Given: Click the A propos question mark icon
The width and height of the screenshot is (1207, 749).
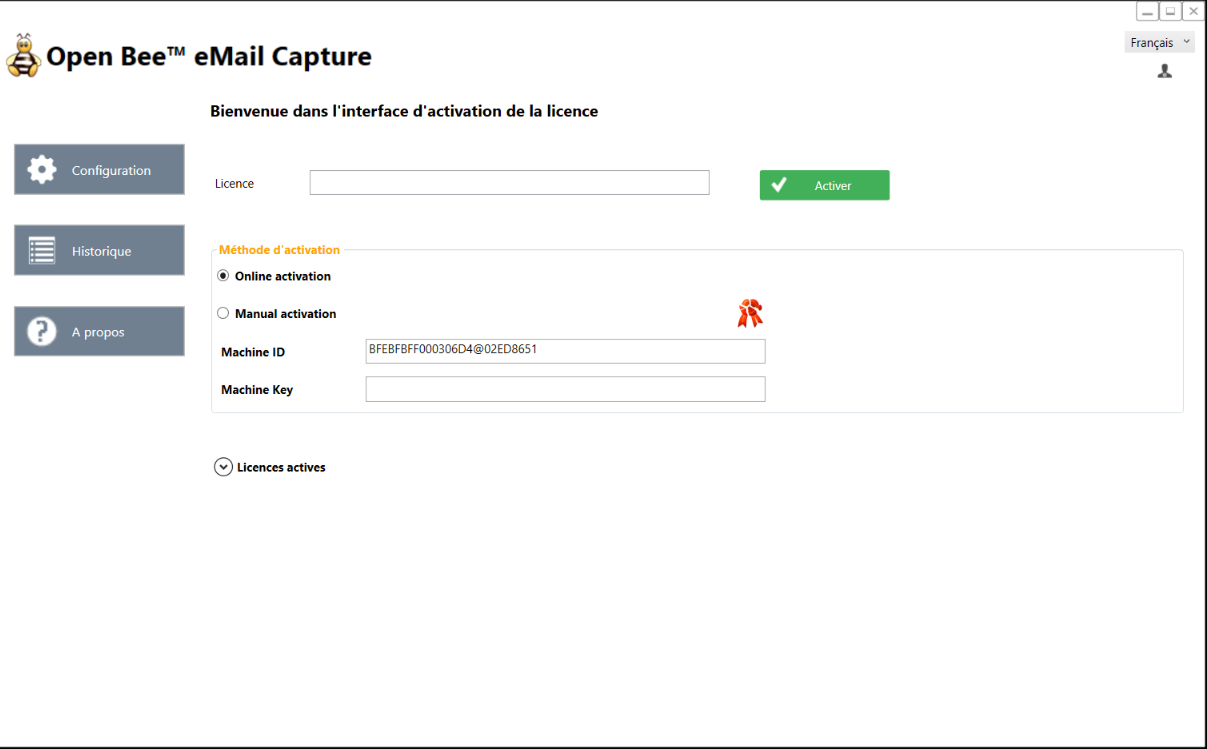Looking at the screenshot, I should point(42,331).
